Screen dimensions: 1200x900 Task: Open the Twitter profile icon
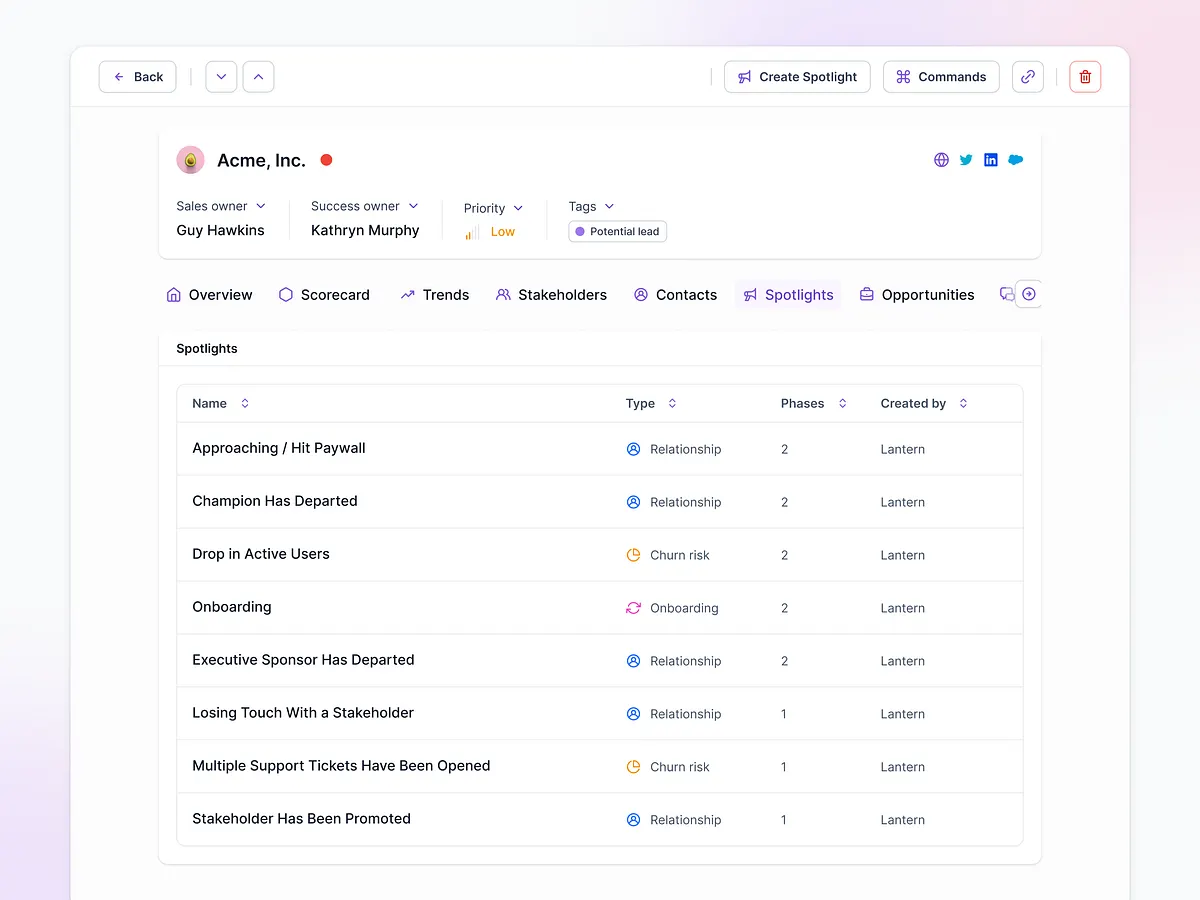(x=966, y=160)
